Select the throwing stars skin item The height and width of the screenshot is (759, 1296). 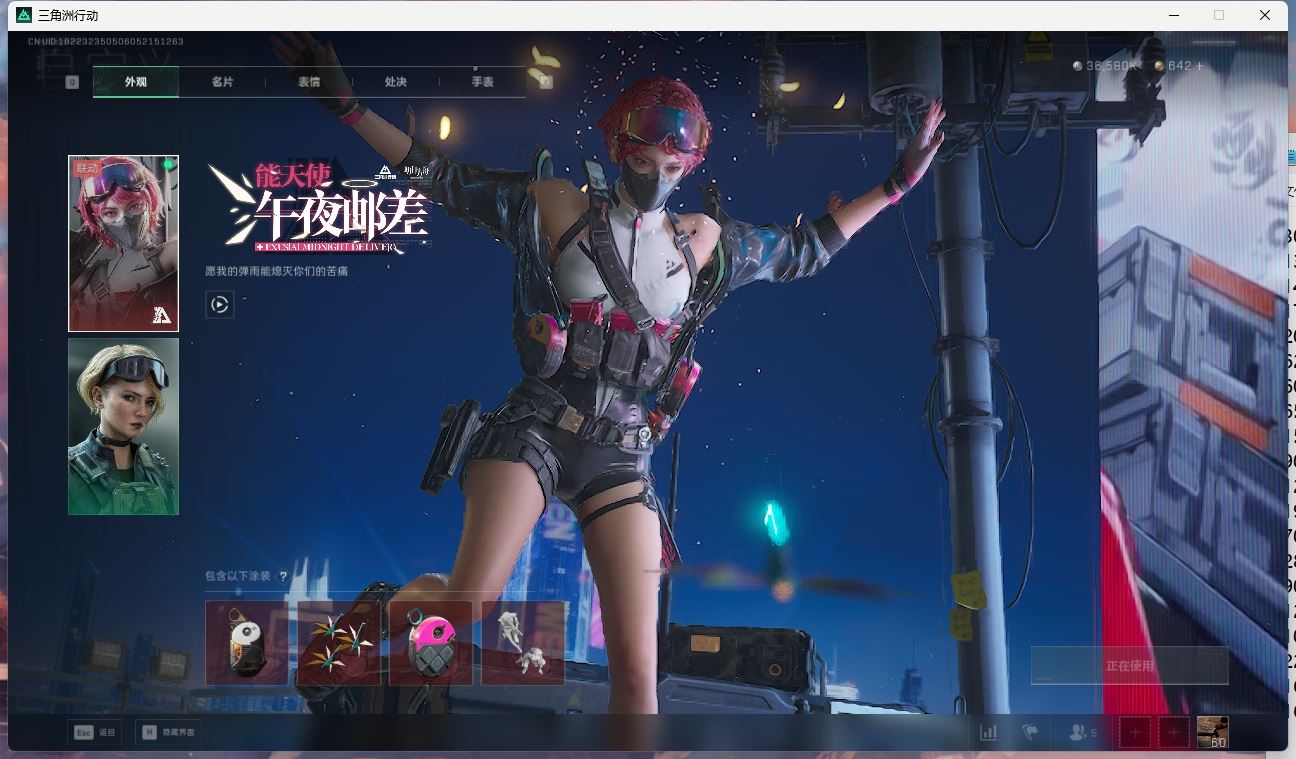[339, 643]
